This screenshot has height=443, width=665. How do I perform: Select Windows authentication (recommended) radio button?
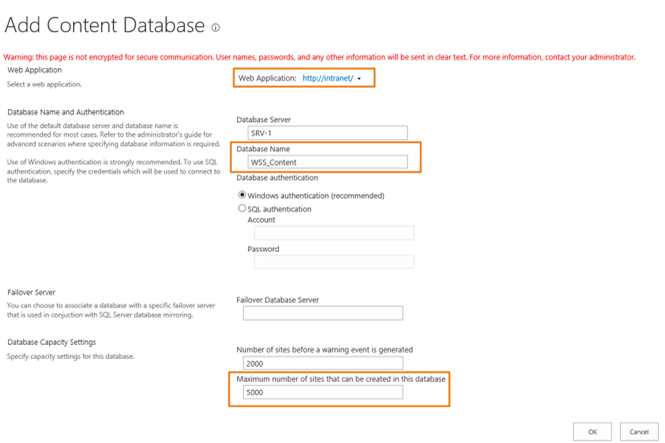pyautogui.click(x=242, y=195)
